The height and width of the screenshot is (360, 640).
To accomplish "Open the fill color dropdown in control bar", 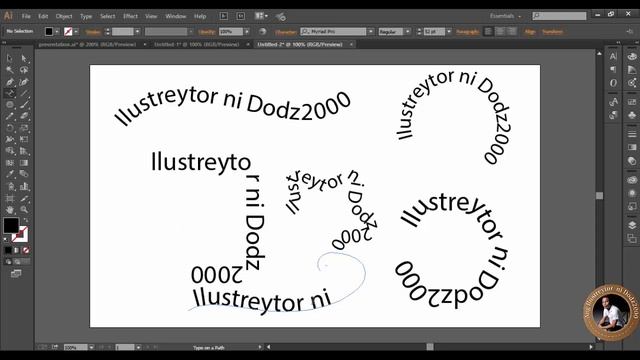I will coord(57,31).
